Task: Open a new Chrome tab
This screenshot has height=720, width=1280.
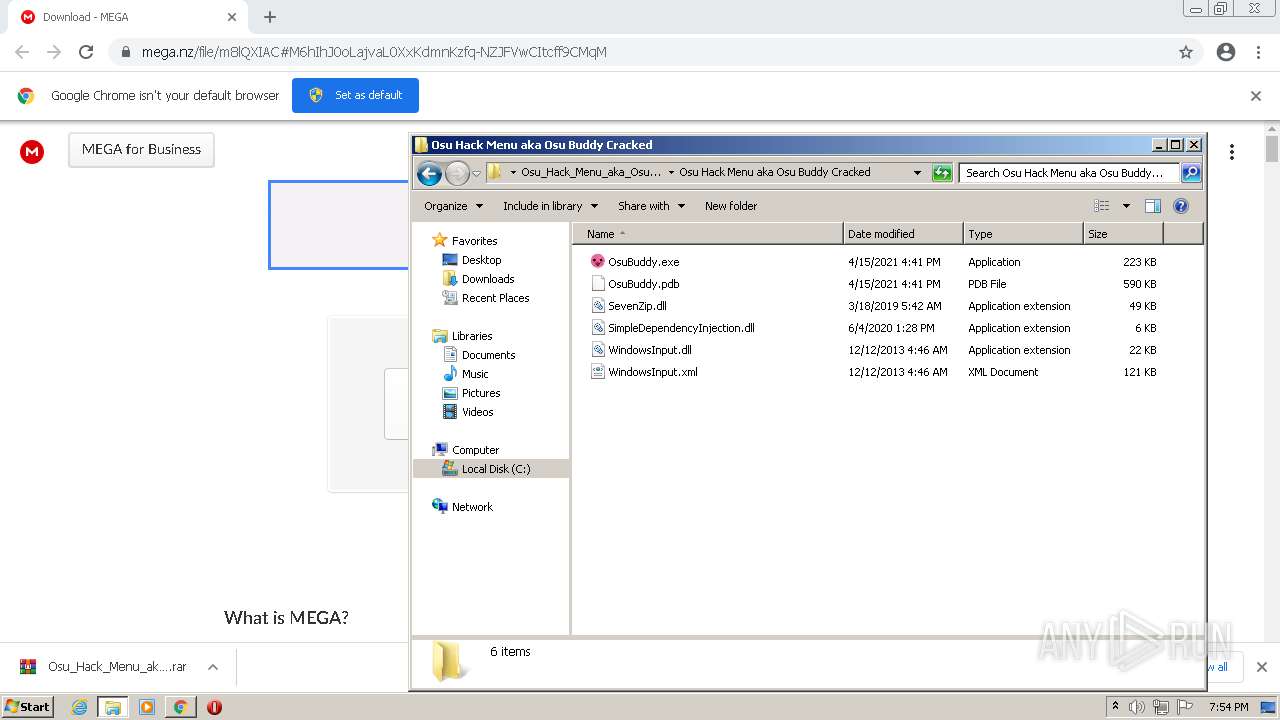Action: click(270, 17)
